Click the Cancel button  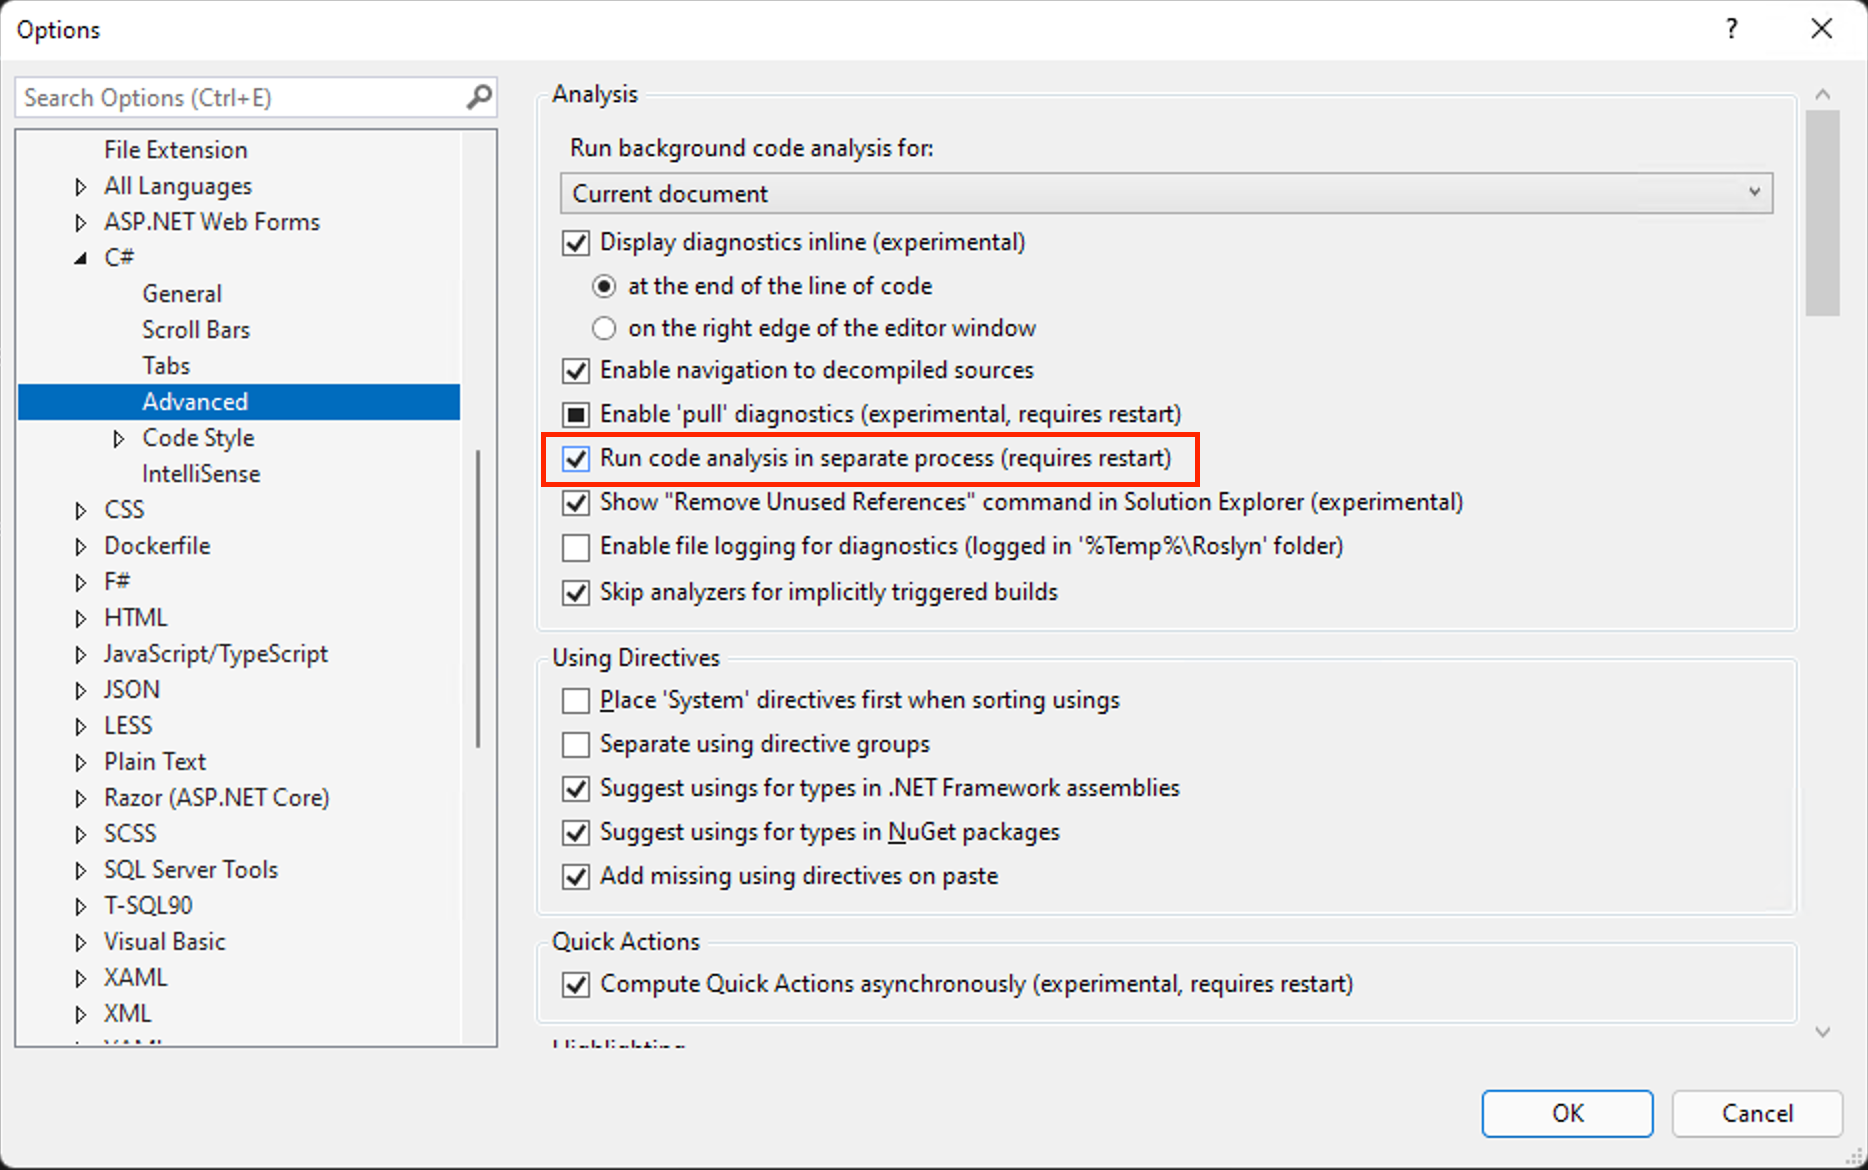1757,1113
